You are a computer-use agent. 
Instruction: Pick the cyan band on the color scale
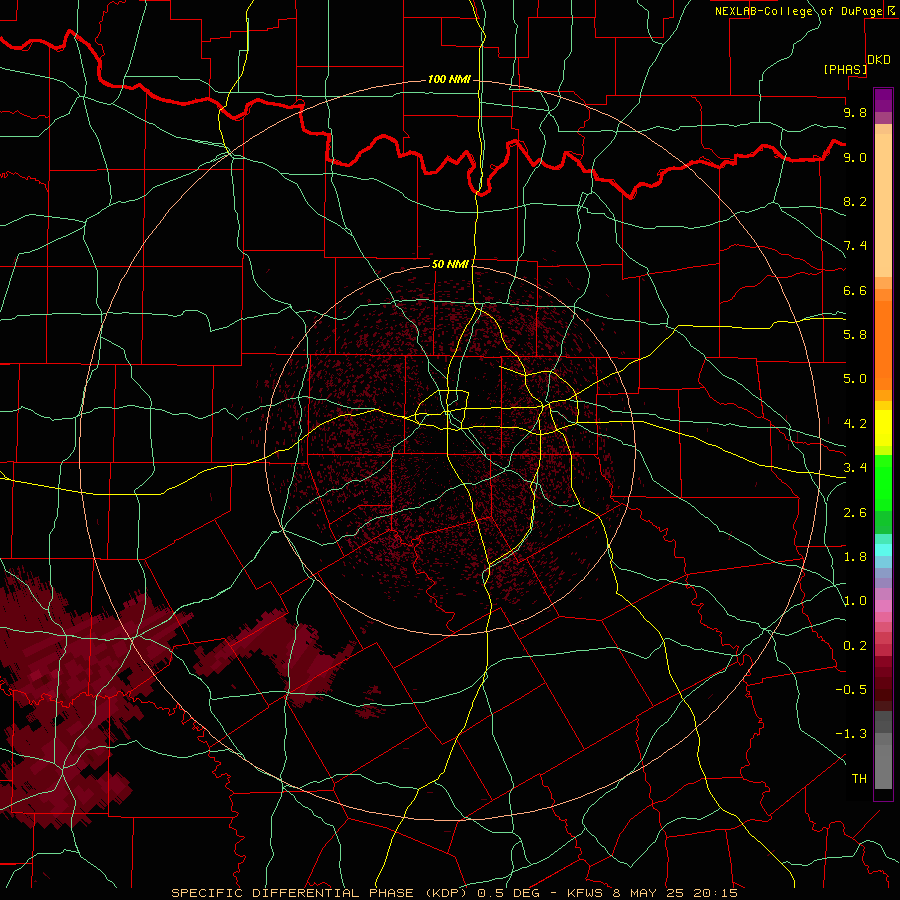[x=883, y=550]
